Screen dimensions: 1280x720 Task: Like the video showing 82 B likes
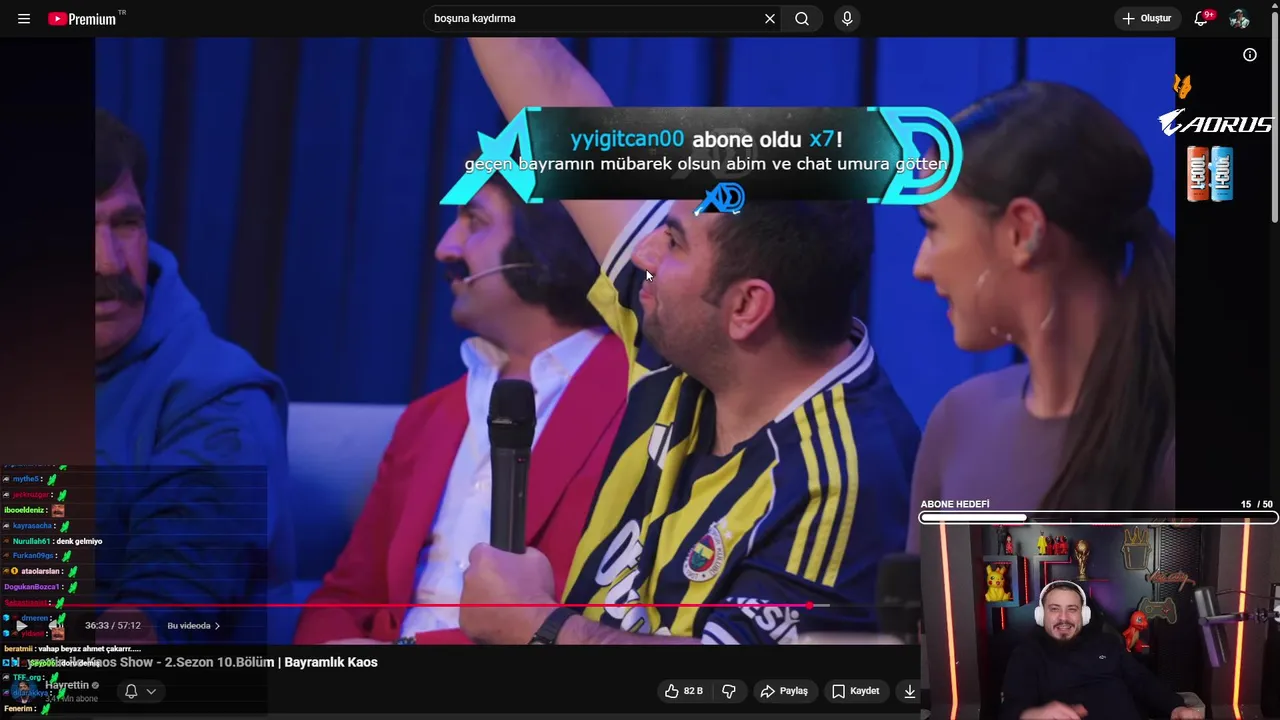tap(683, 691)
